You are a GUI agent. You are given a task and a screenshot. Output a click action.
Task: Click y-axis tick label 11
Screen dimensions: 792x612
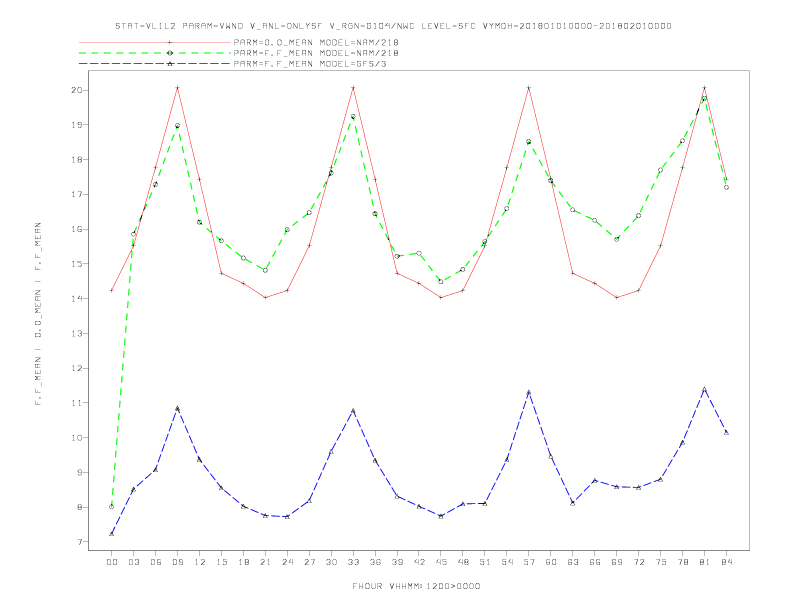77,403
